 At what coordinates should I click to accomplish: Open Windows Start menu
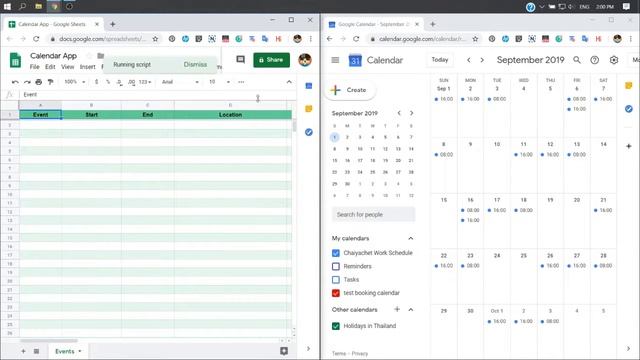tap(7, 7)
